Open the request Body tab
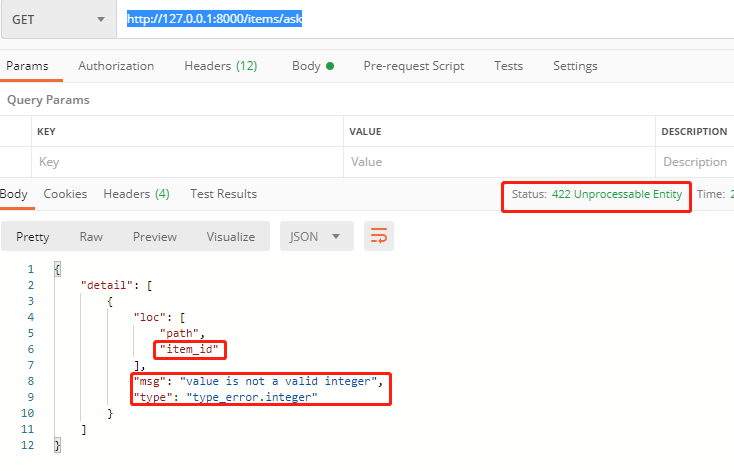Screen dimensions: 734x471 (x=312, y=66)
